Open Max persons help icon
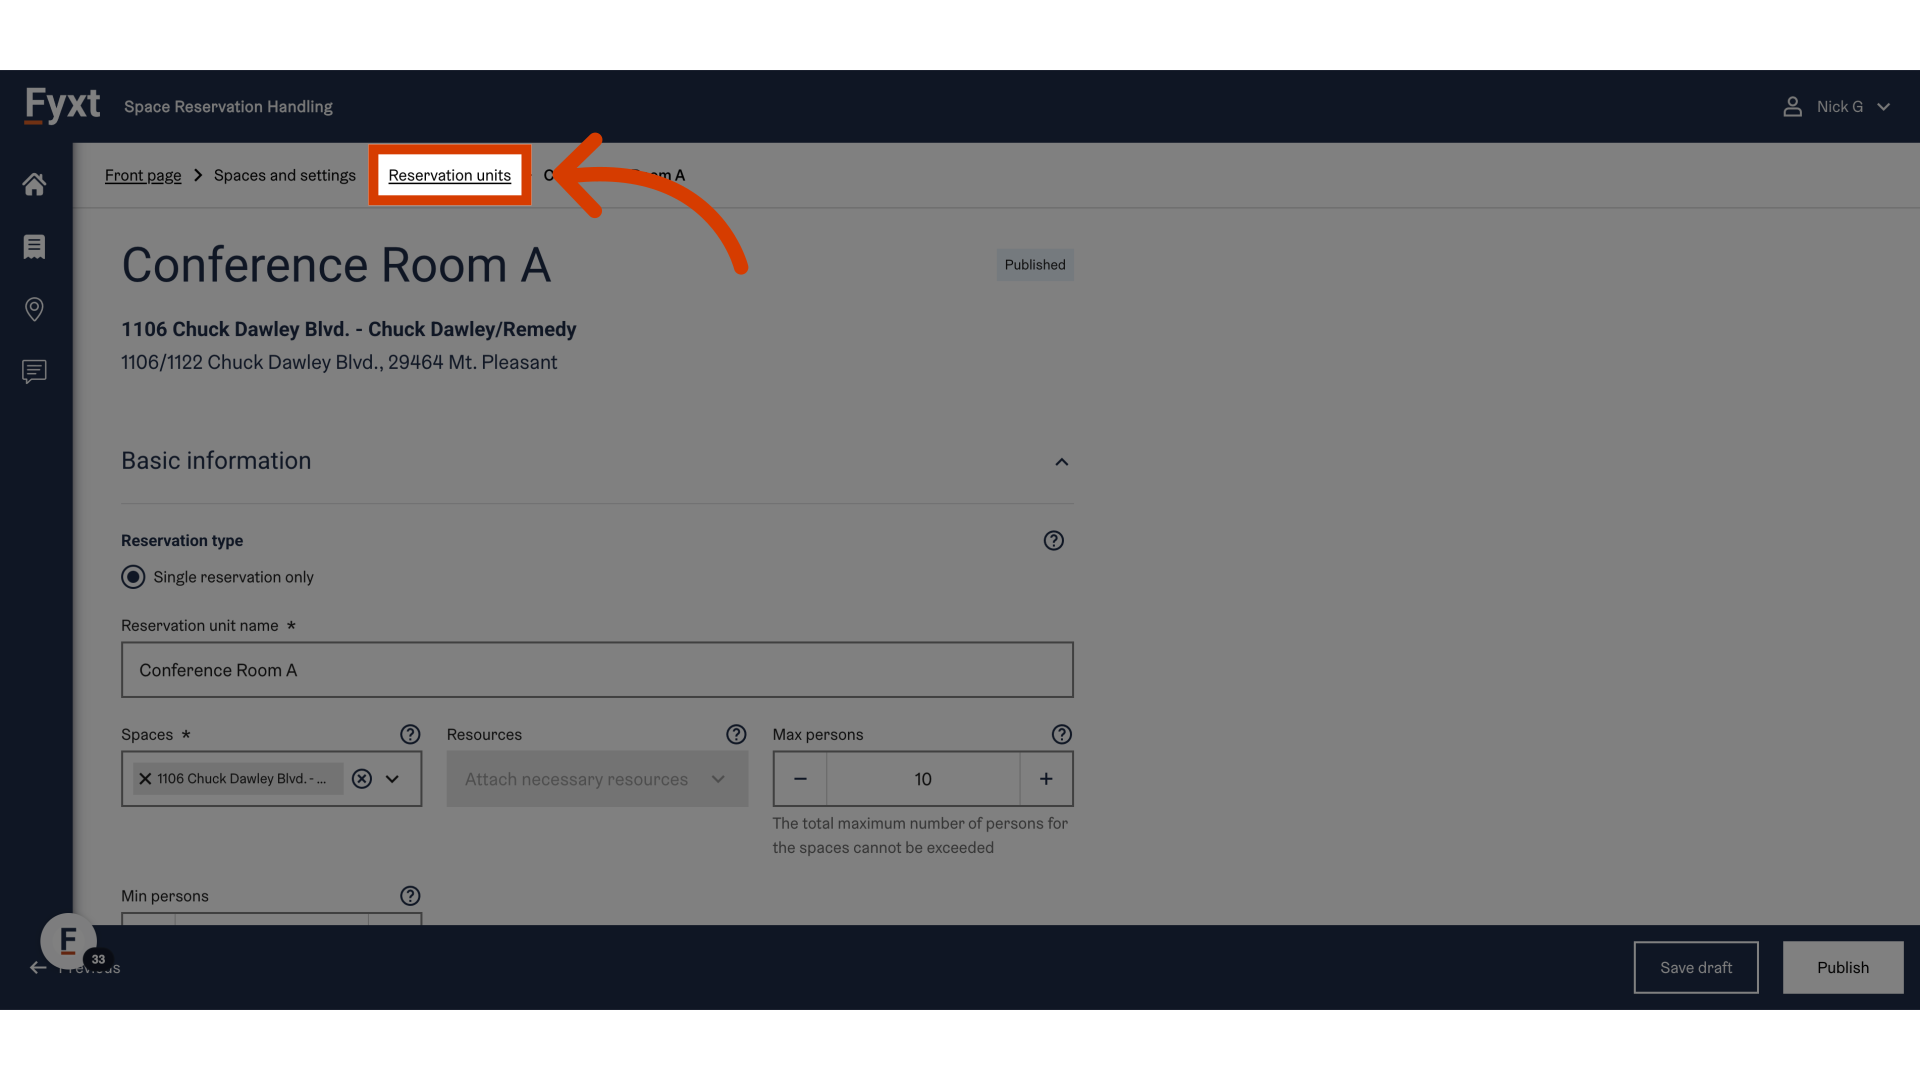Image resolution: width=1920 pixels, height=1080 pixels. 1062,734
